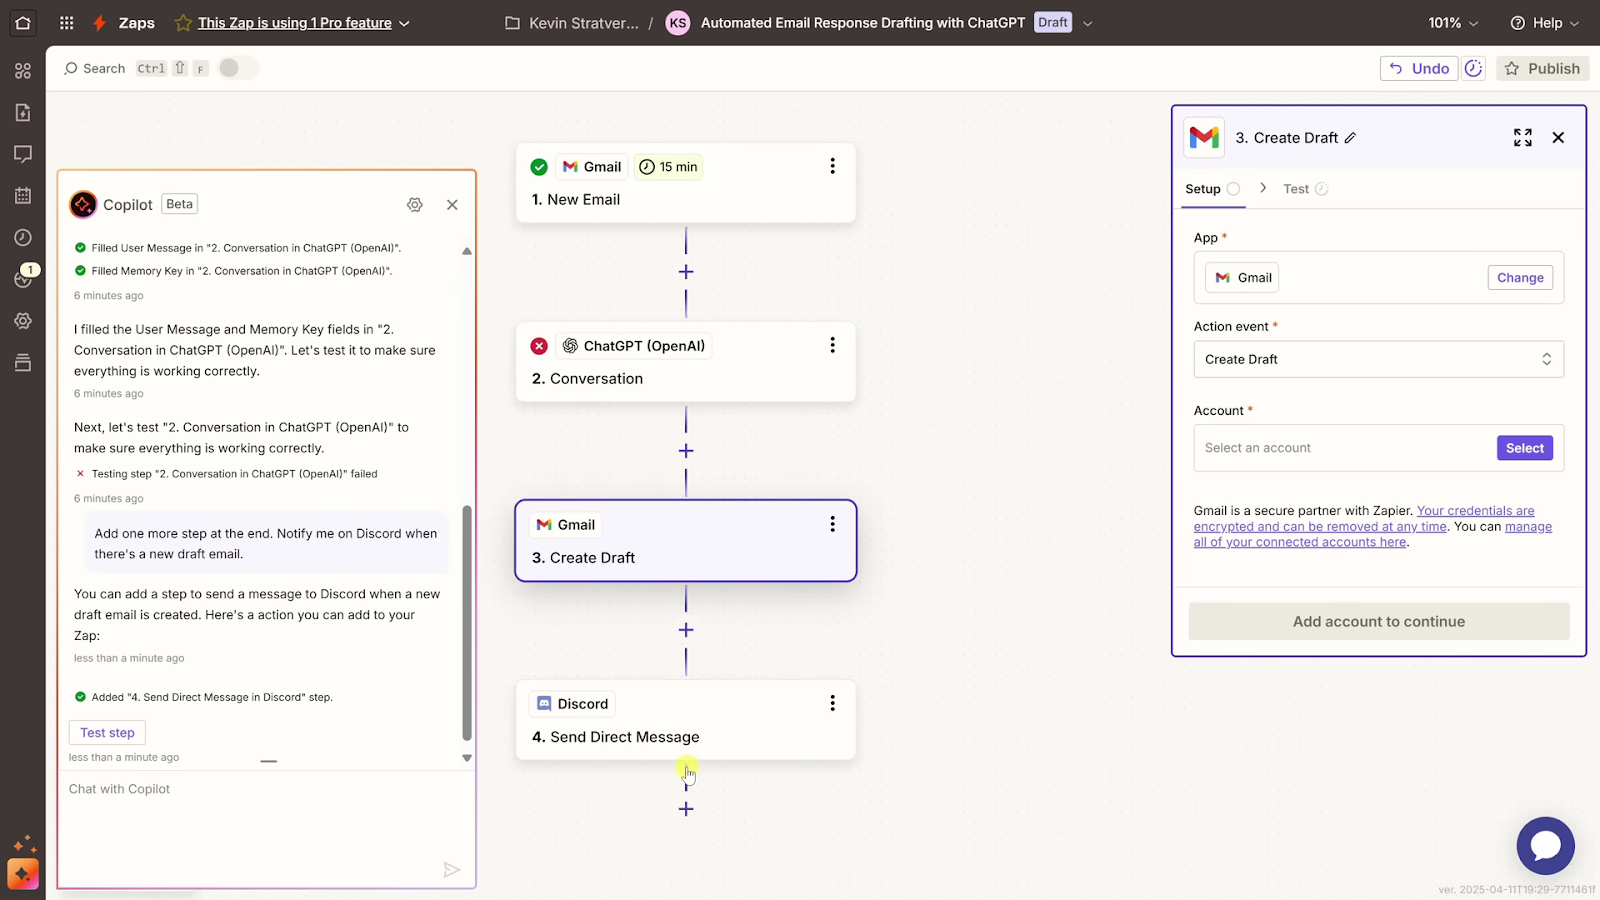
Task: Switch to the Setup tab
Action: click(1212, 189)
